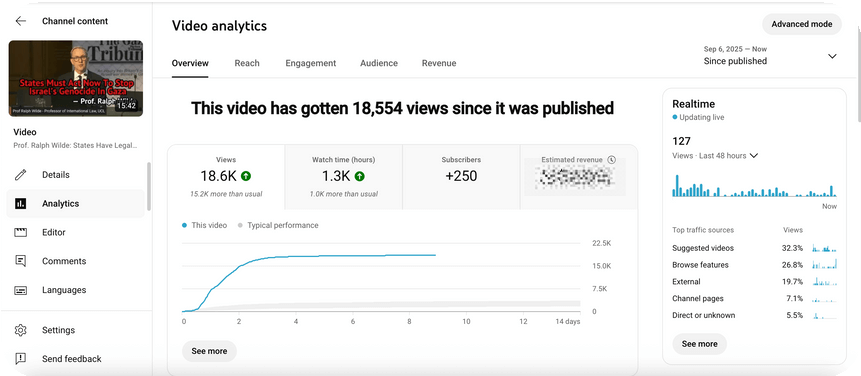Click the Advanced mode button
Image resolution: width=861 pixels, height=376 pixels.
pos(802,24)
